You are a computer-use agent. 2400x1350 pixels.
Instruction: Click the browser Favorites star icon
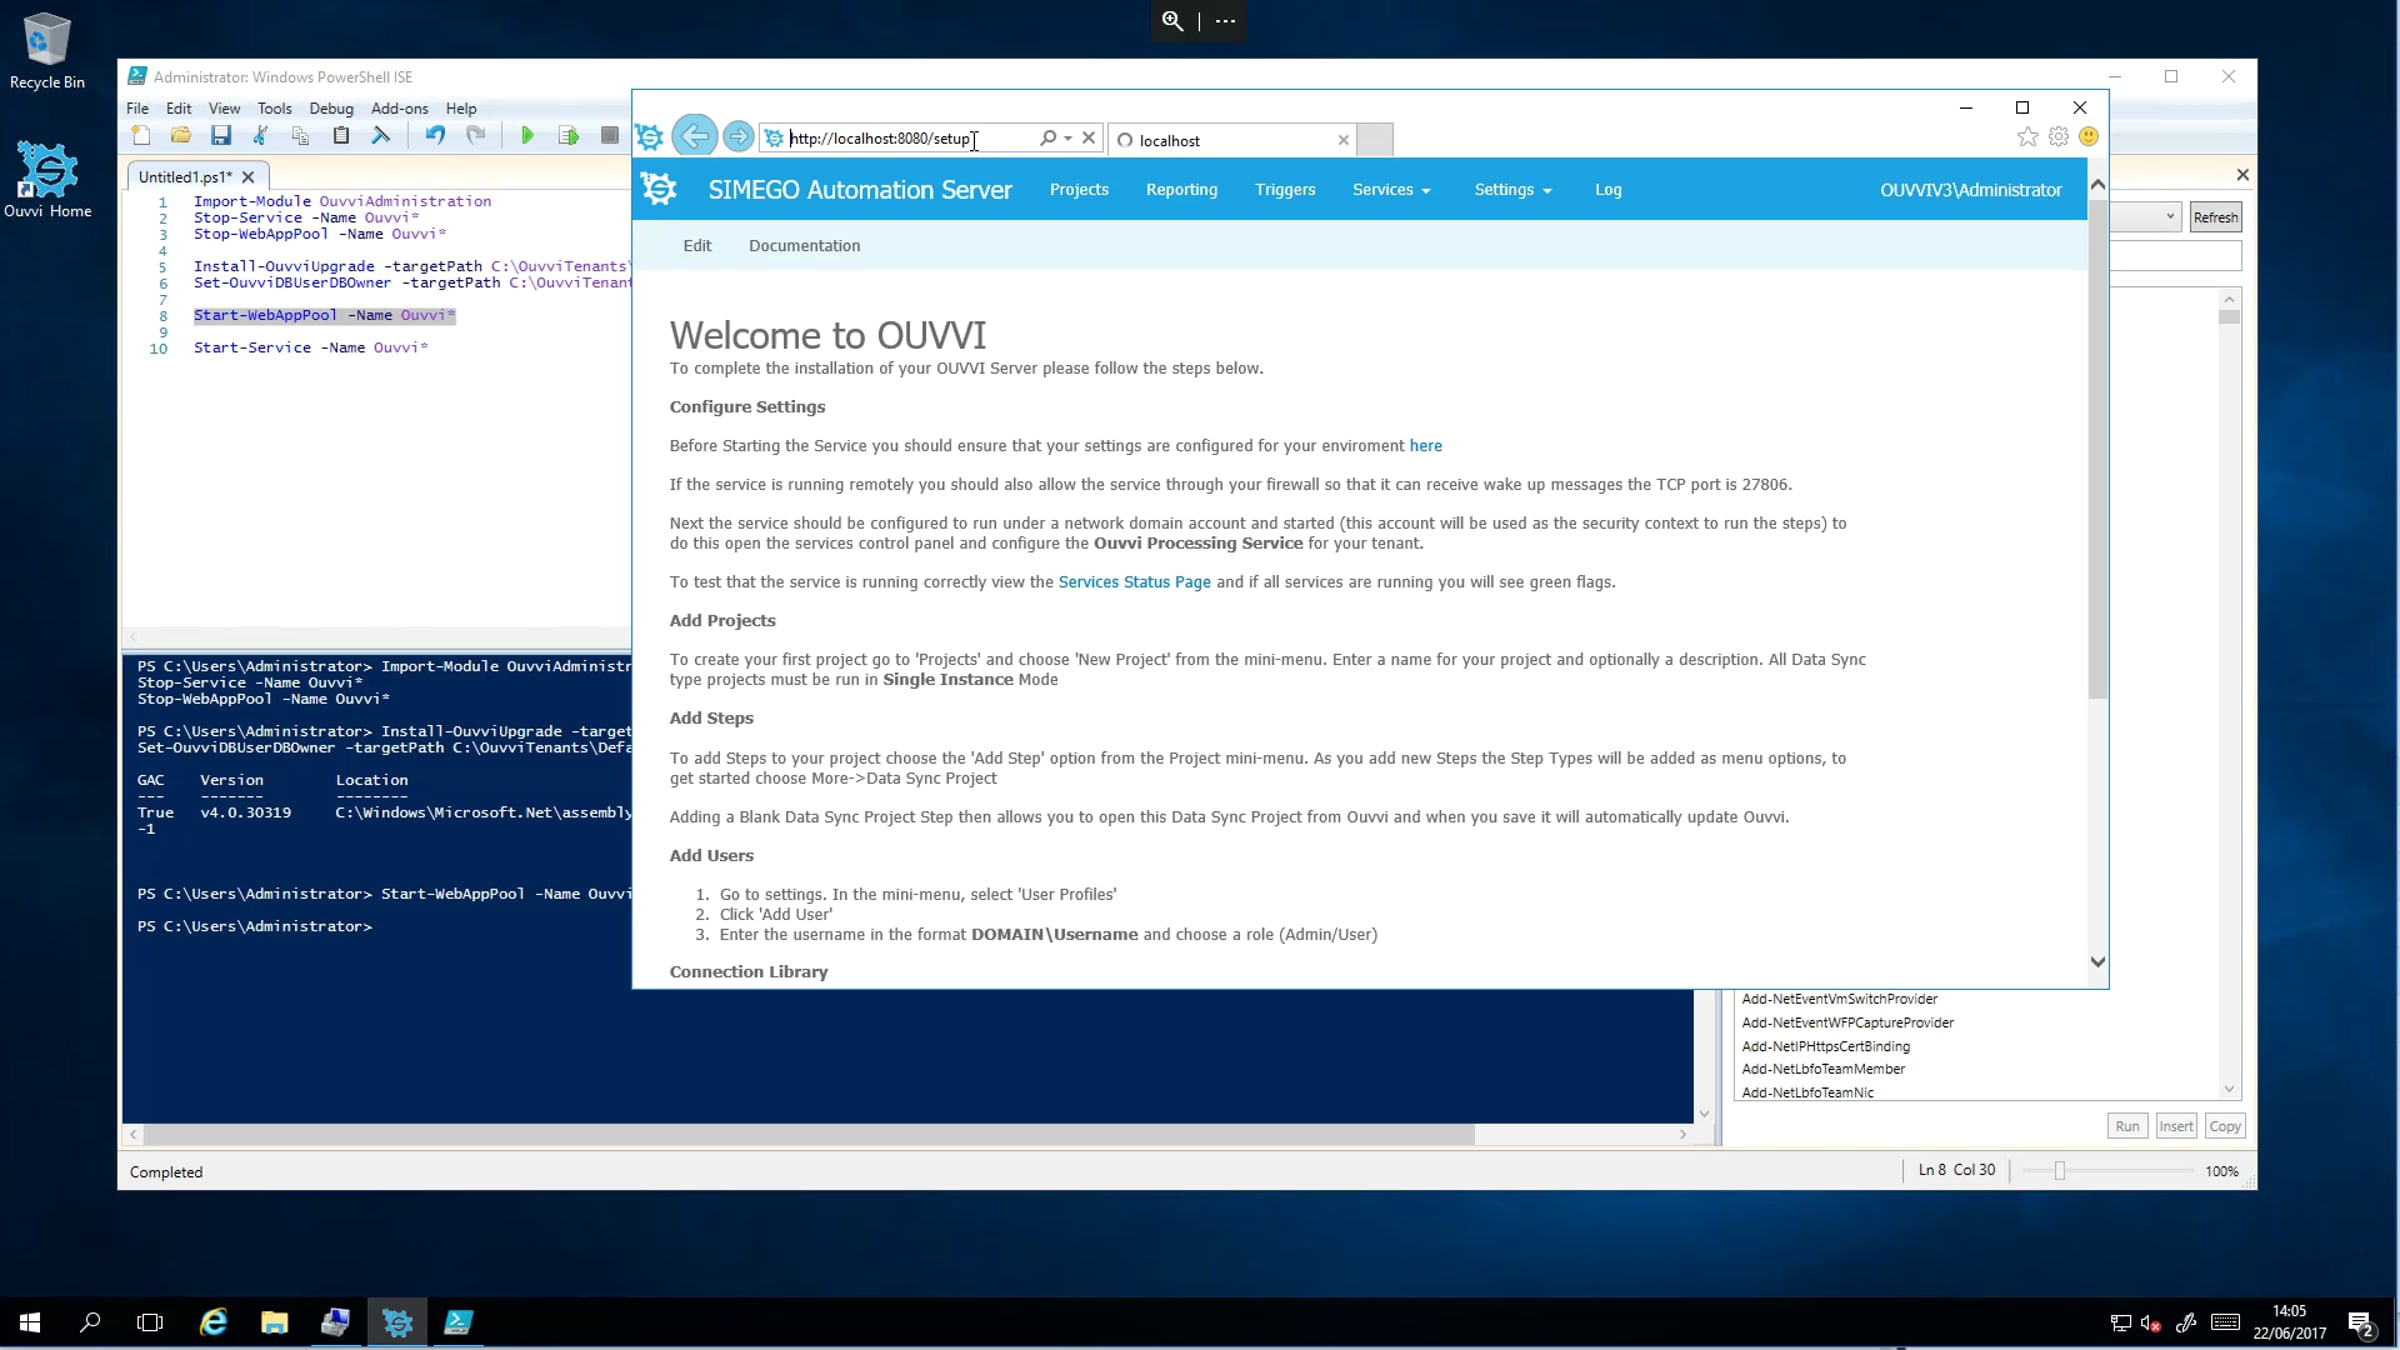[2027, 137]
